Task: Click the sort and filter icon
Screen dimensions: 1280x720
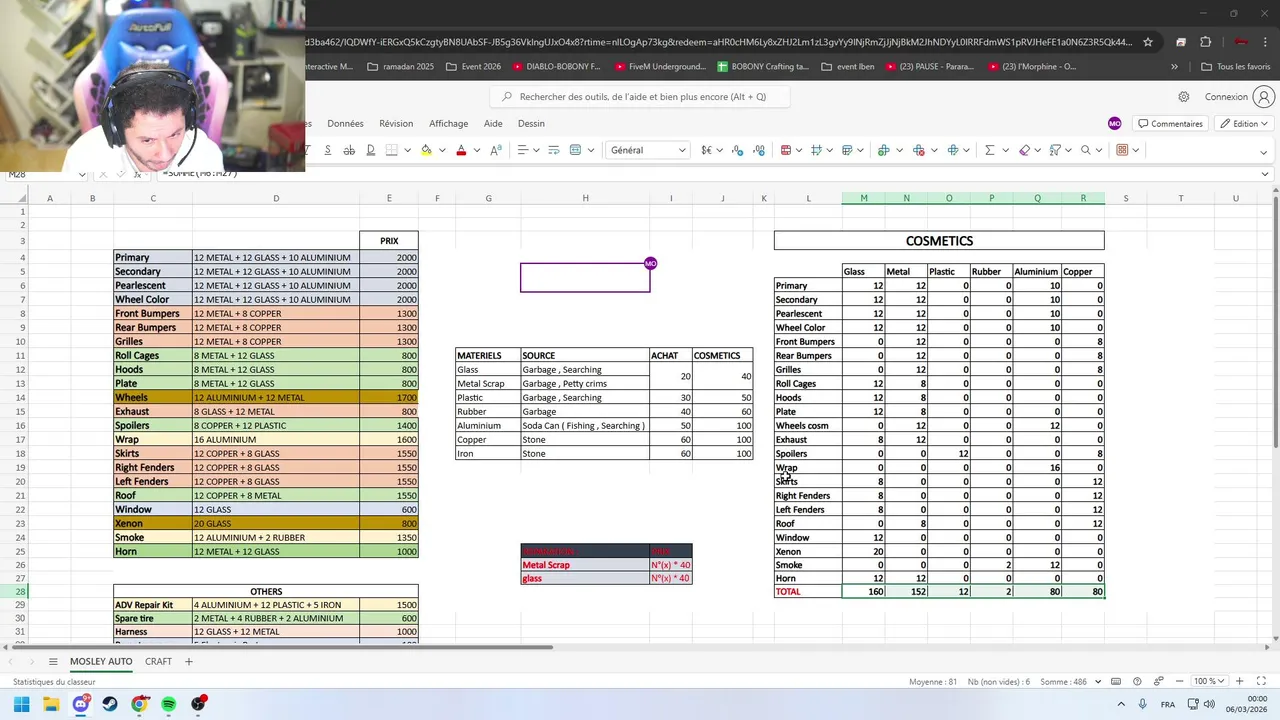Action: tap(1055, 150)
